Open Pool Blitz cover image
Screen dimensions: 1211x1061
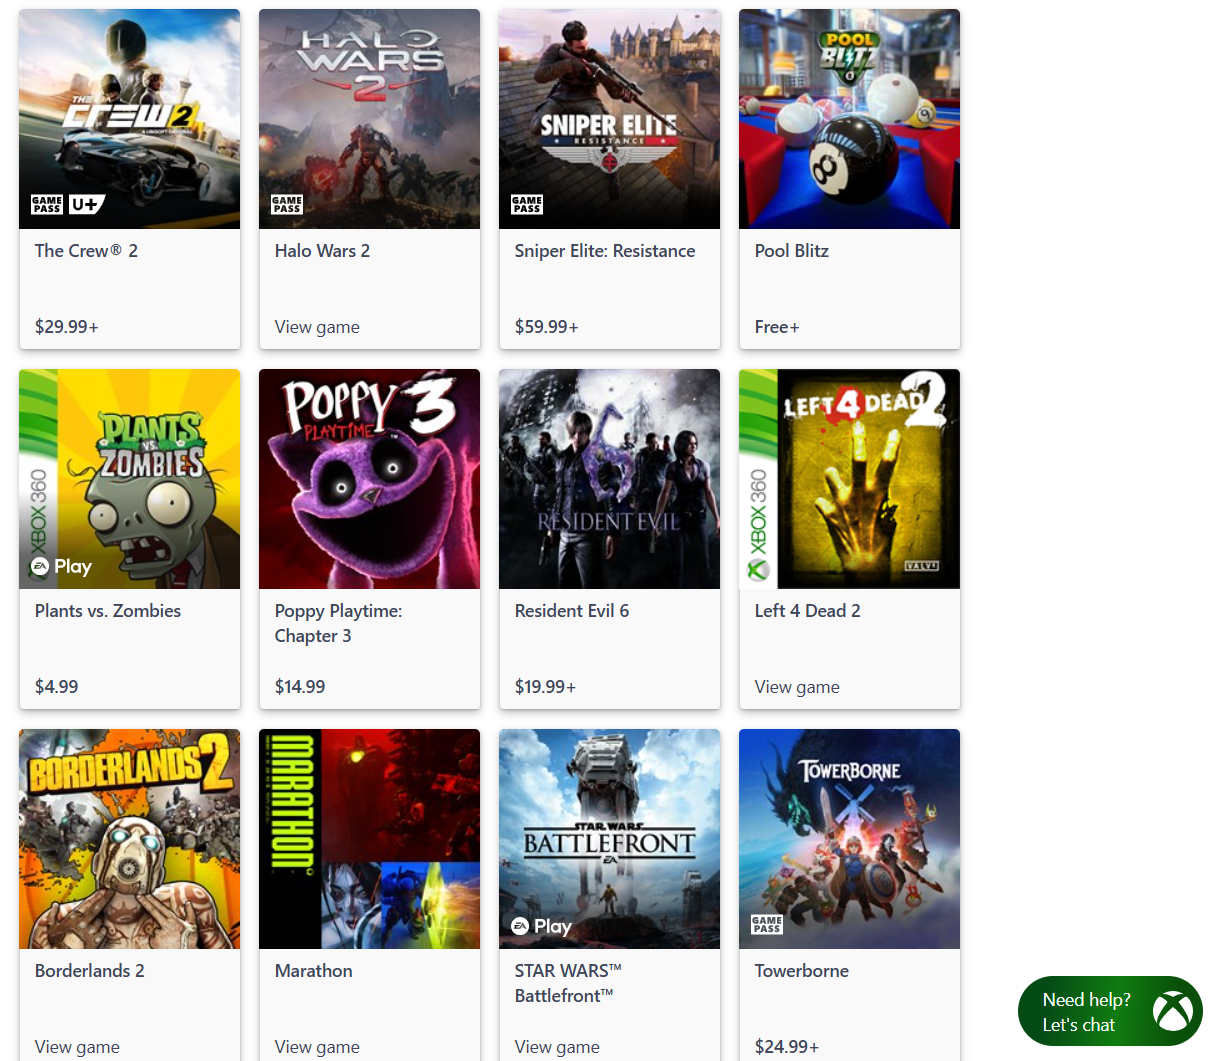click(x=850, y=119)
